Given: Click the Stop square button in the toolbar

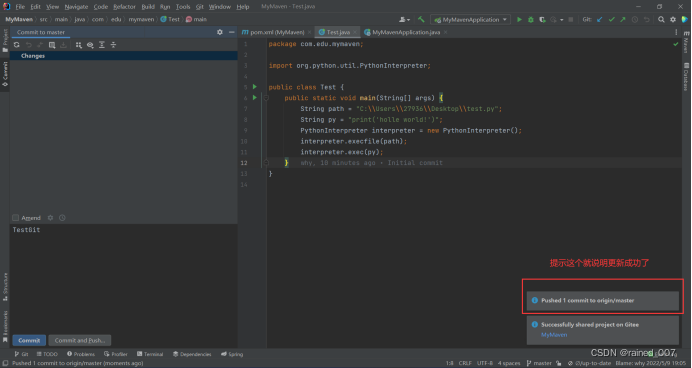Looking at the screenshot, I should pos(571,19).
